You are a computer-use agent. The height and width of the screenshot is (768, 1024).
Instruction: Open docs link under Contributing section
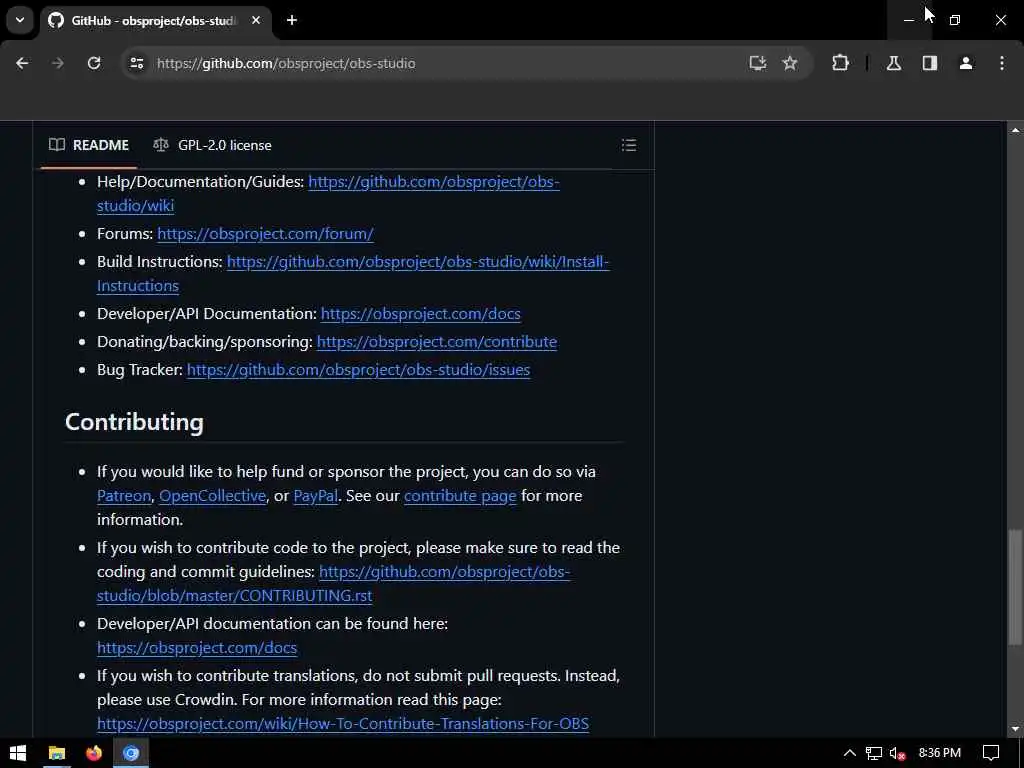coord(197,647)
